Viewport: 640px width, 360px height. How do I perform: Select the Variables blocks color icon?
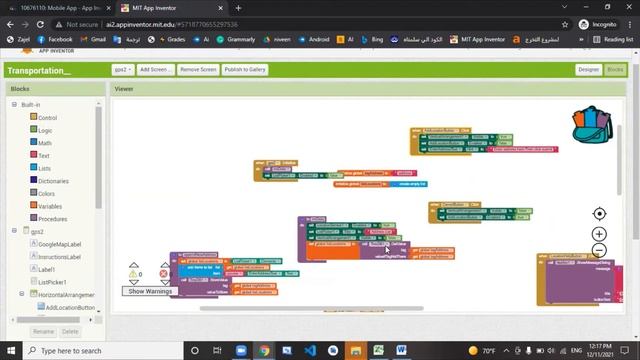pos(33,205)
